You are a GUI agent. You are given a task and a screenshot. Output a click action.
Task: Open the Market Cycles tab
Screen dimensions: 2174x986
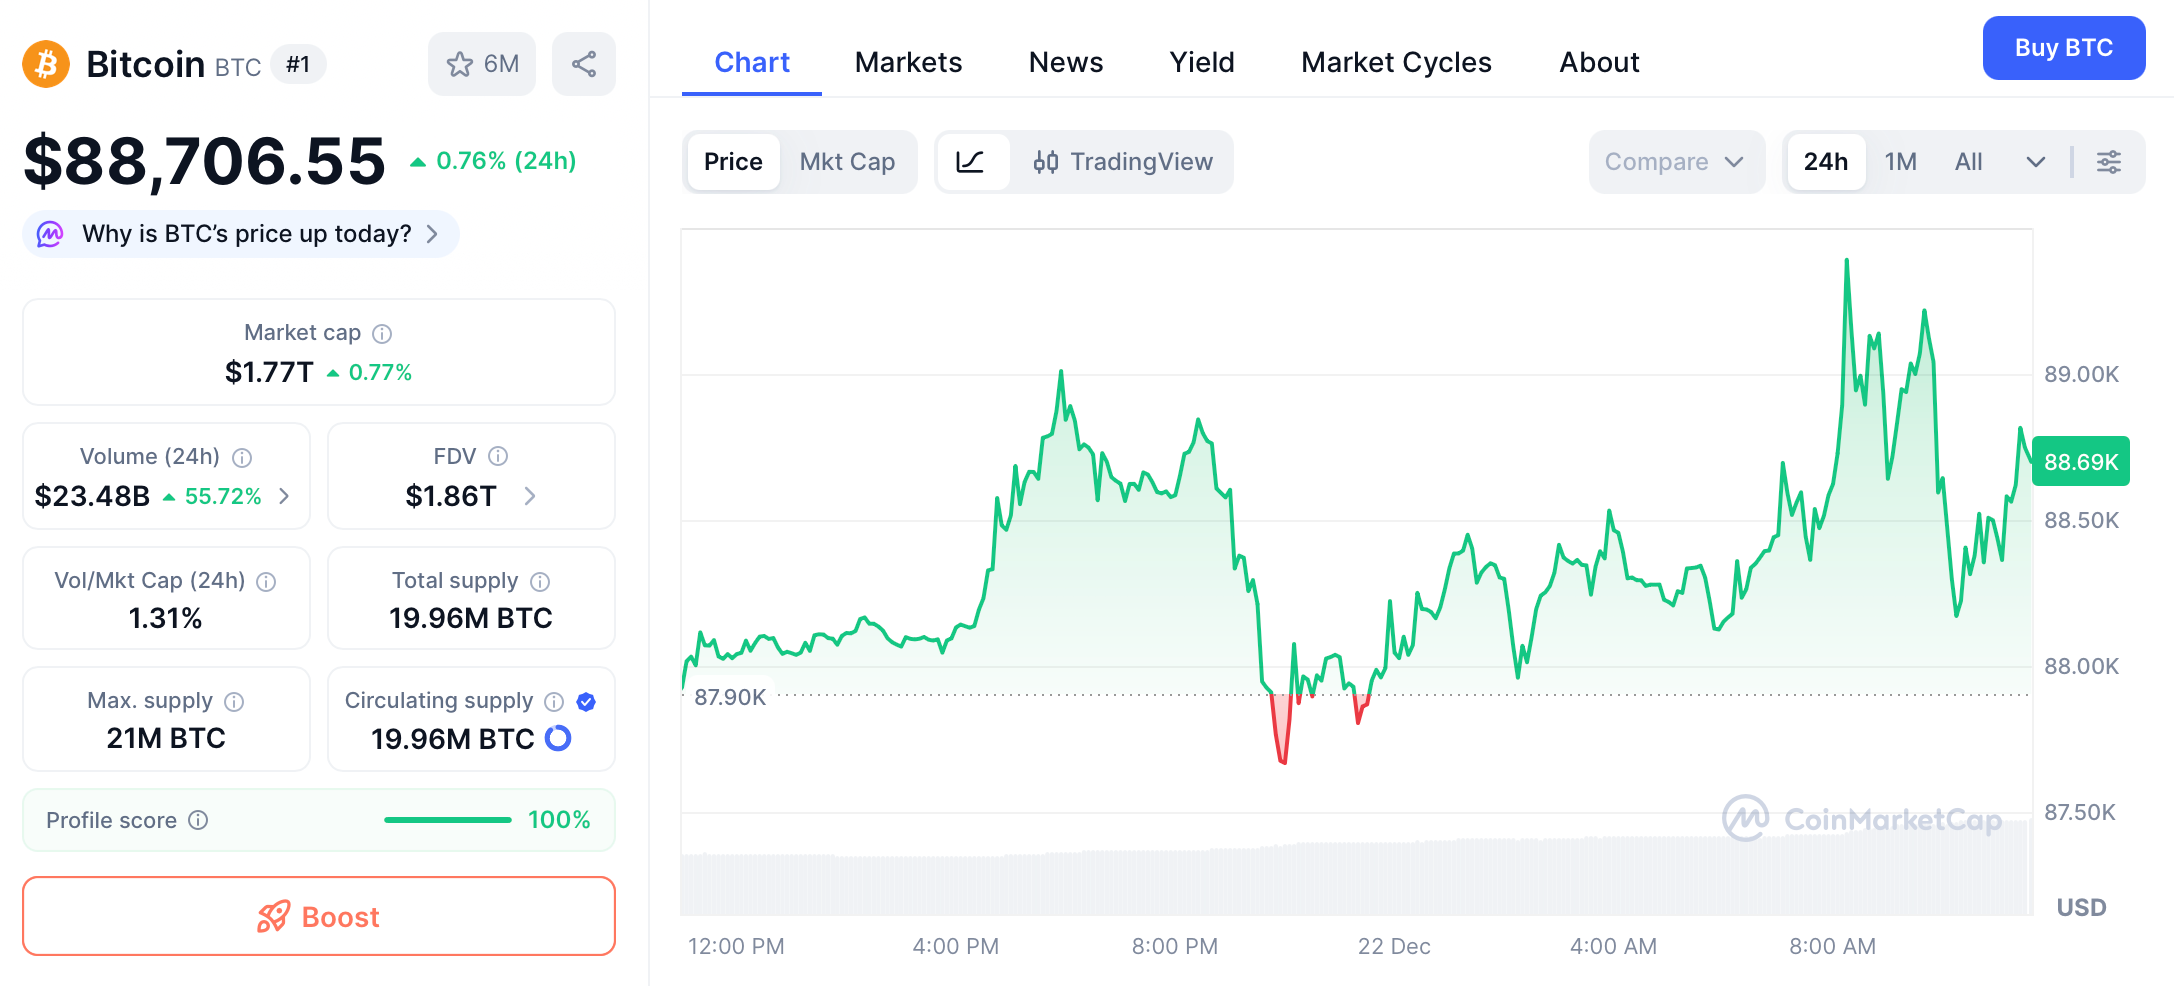[x=1396, y=62]
